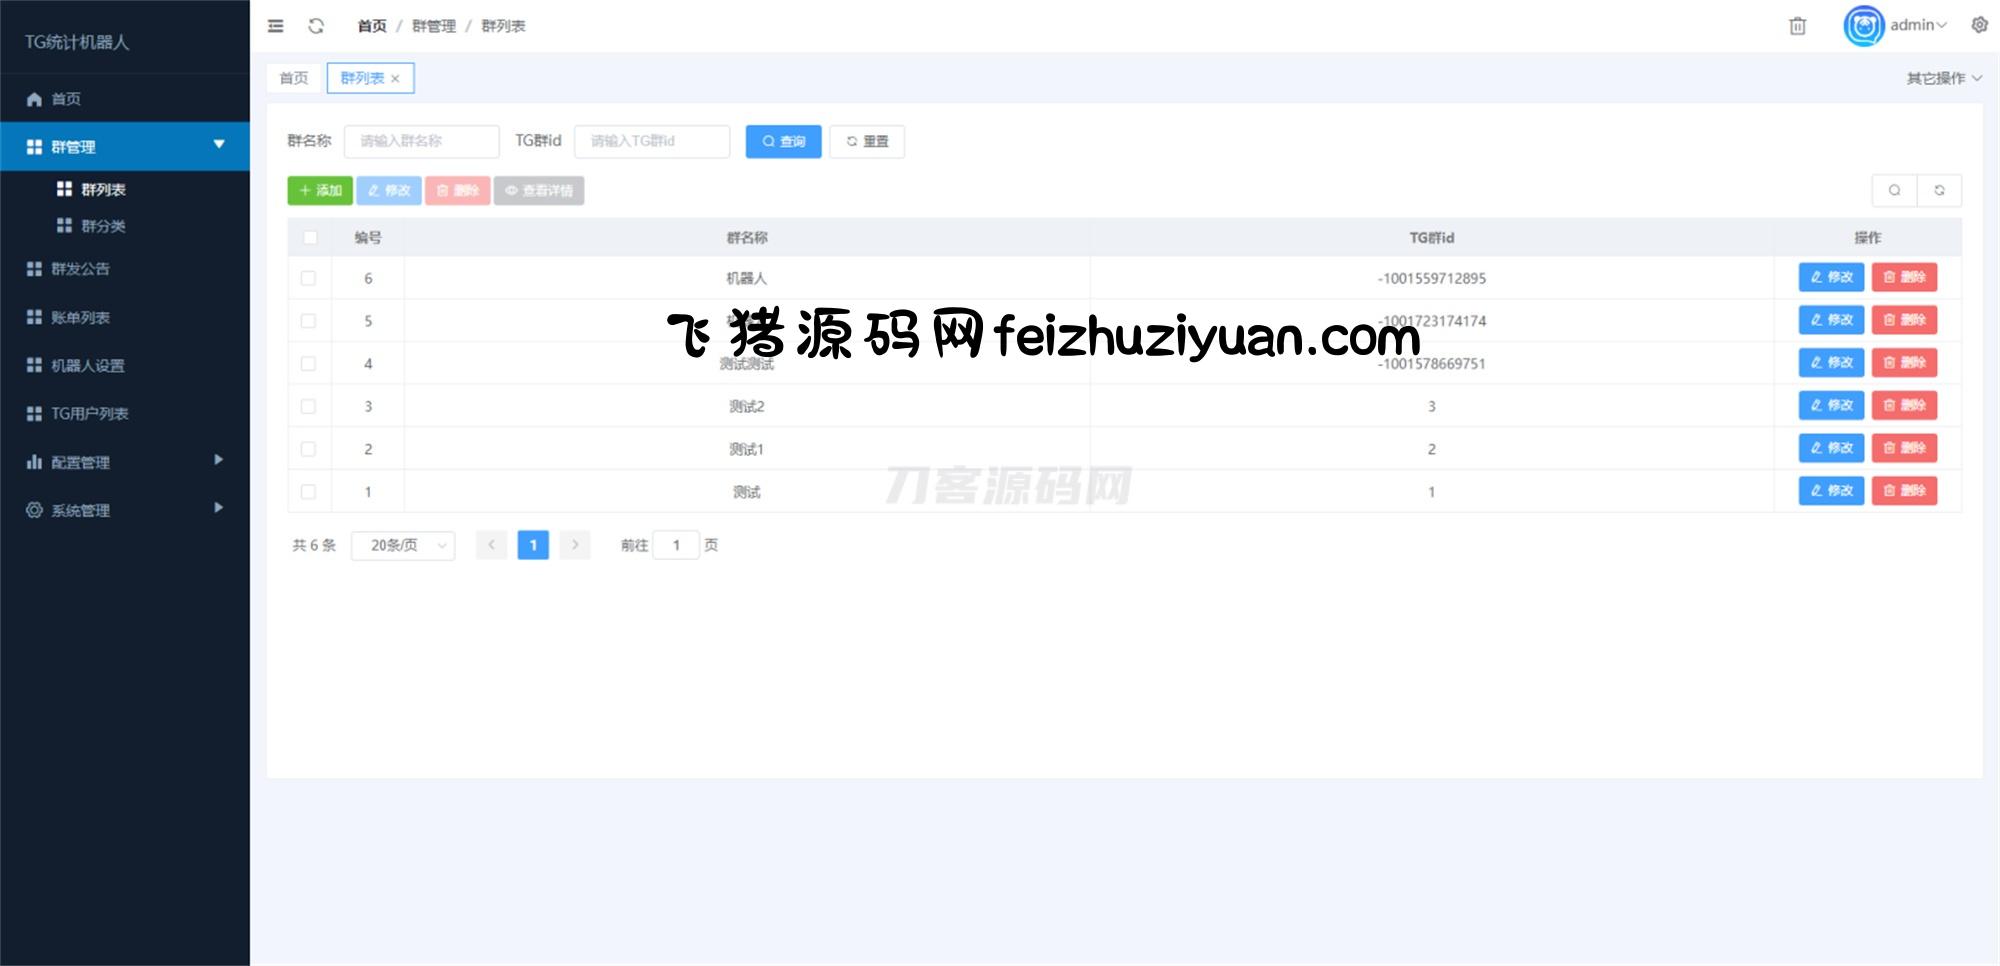
Task: Open settings gear icon at top right
Action: click(x=1979, y=25)
